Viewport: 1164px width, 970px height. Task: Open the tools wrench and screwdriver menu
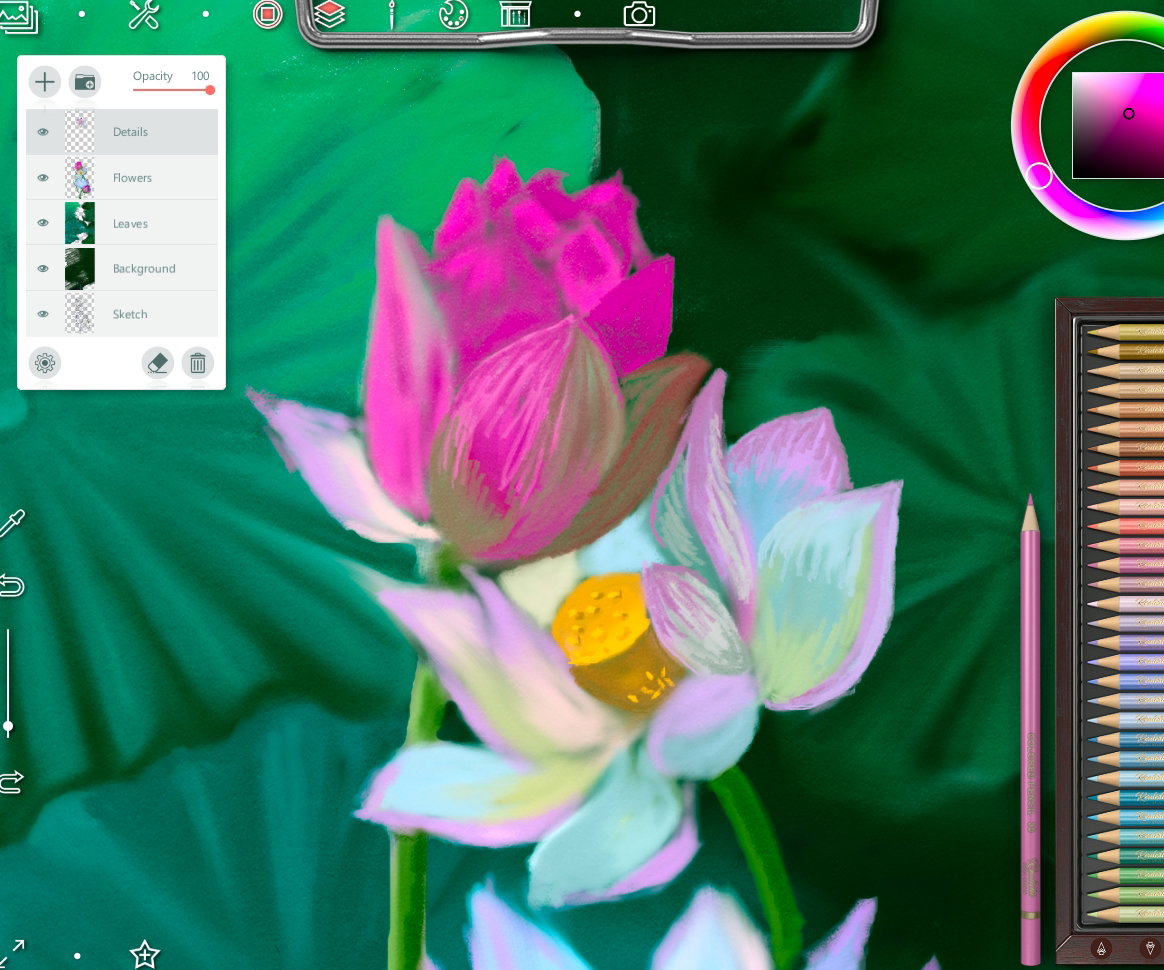(143, 14)
